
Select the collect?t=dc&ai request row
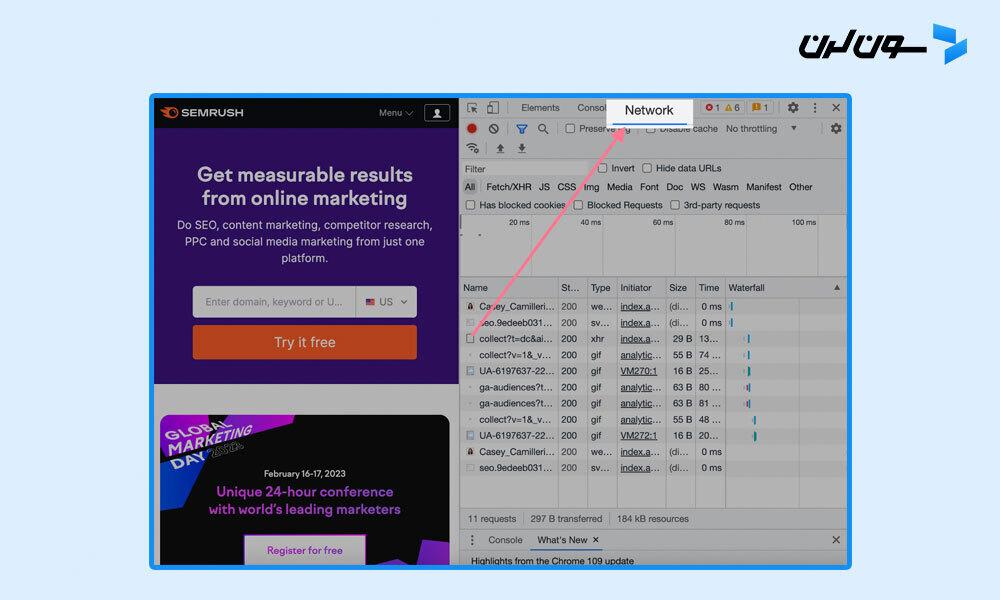653,339
